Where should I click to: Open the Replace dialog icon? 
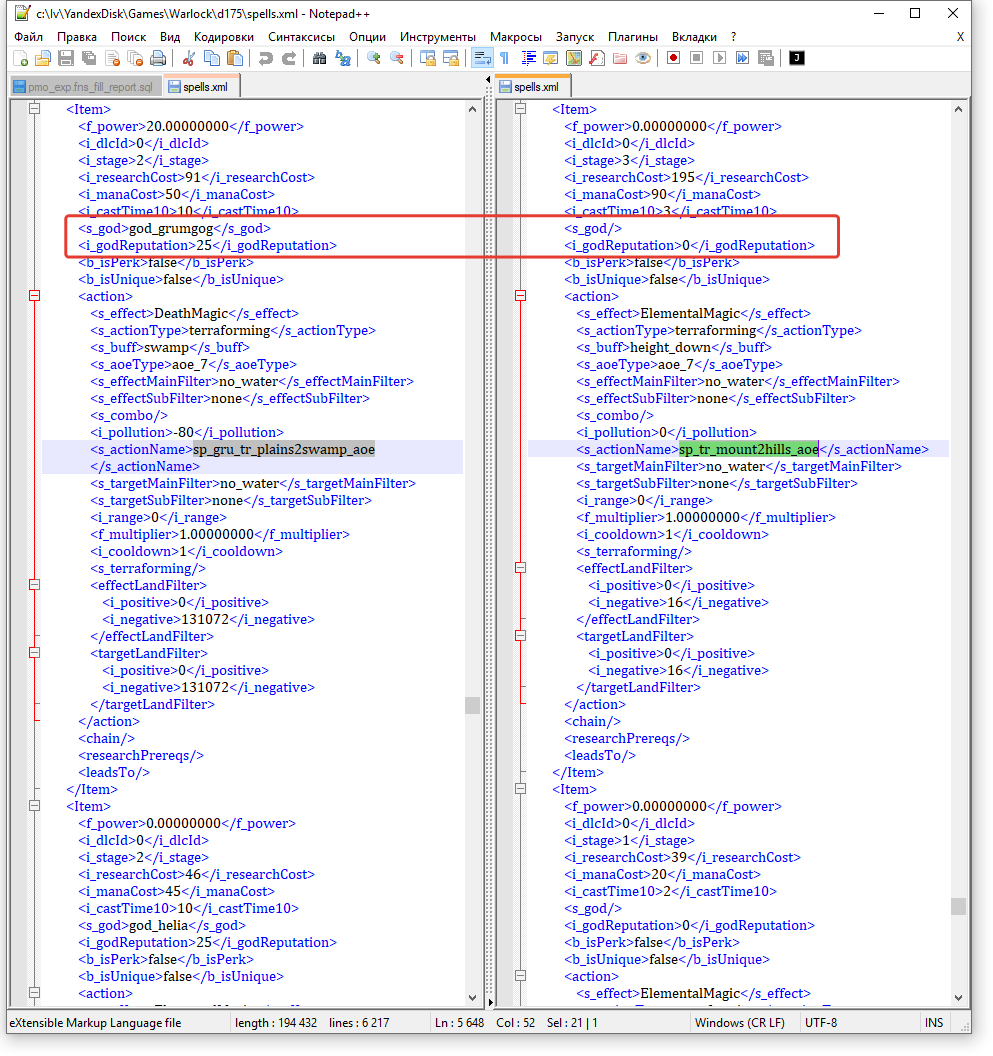click(342, 59)
